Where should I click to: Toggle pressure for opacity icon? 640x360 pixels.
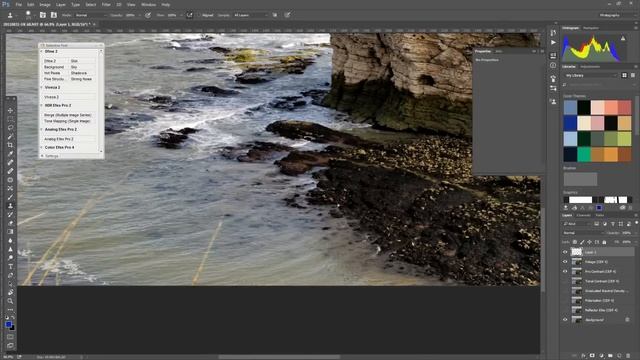(x=148, y=15)
